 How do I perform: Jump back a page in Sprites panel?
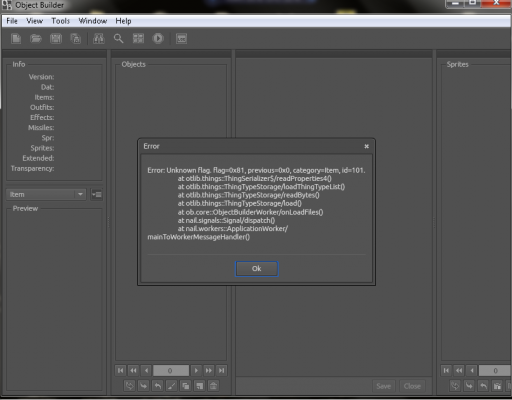459,370
